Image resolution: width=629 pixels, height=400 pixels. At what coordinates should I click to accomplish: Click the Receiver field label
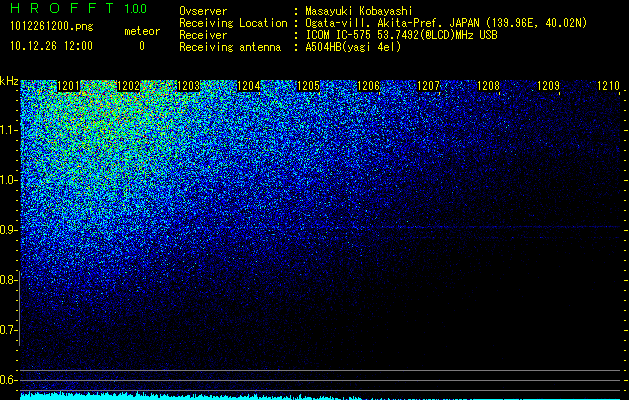(203, 35)
